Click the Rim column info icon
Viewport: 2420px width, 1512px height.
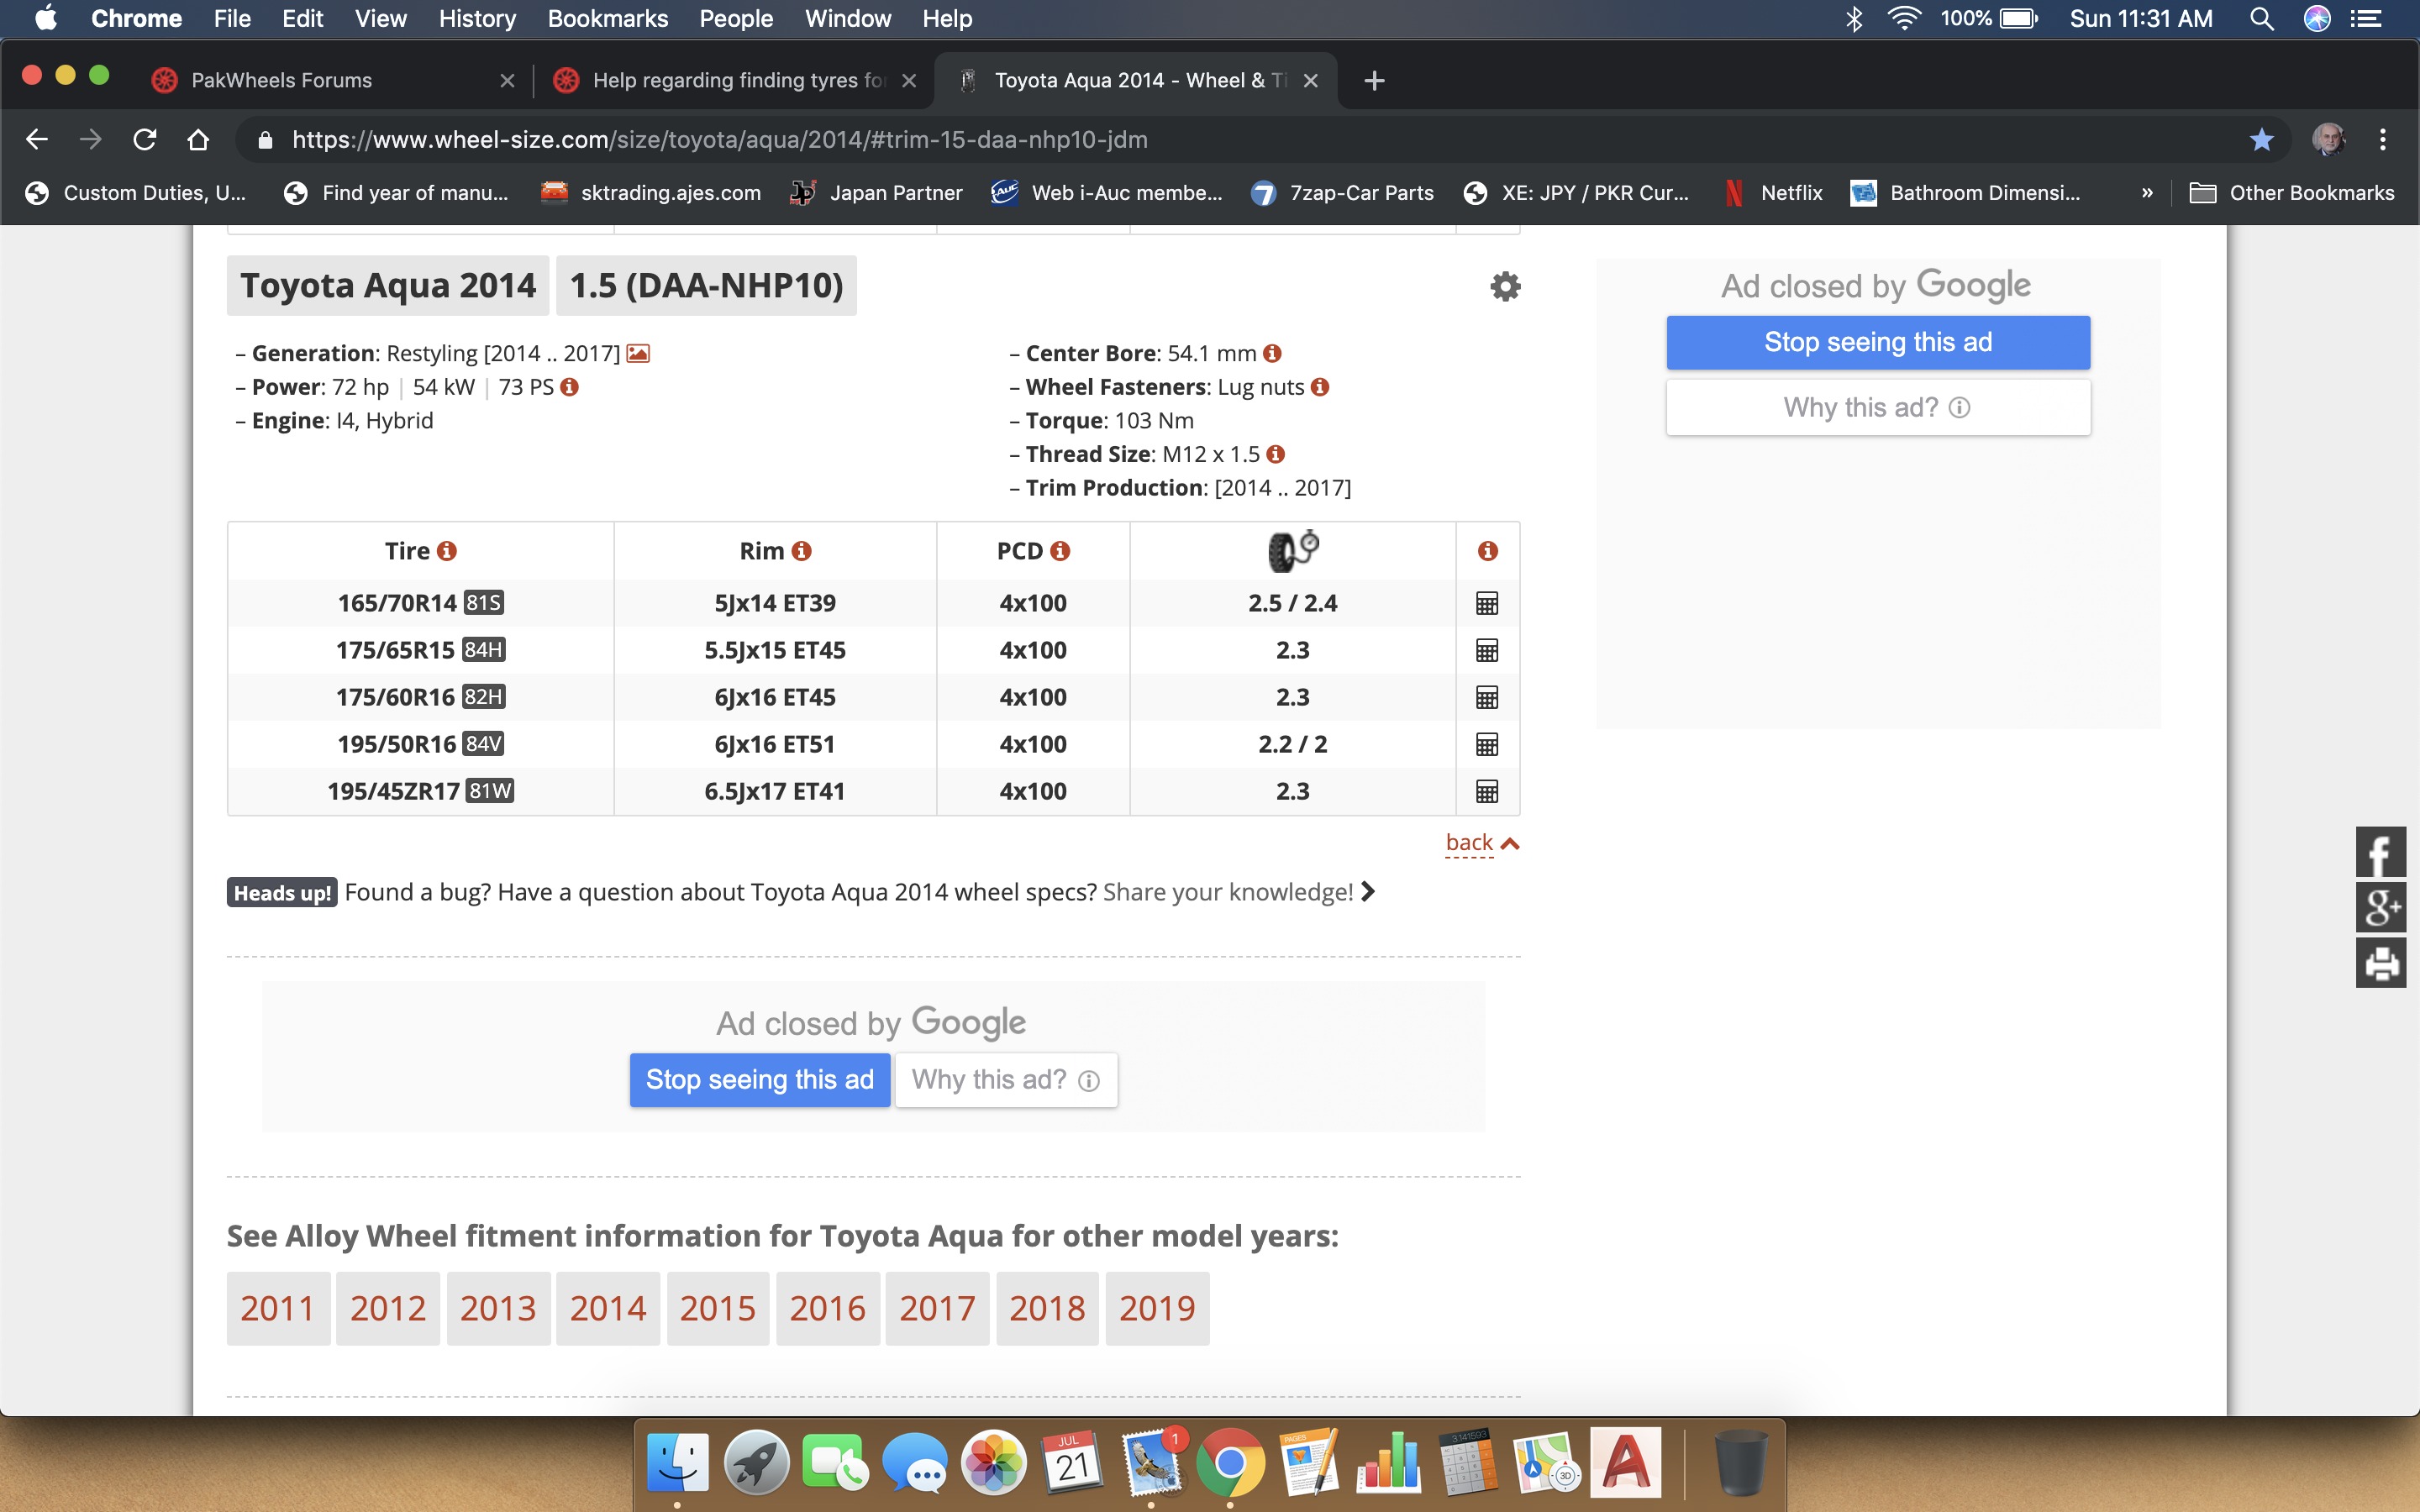pos(802,551)
